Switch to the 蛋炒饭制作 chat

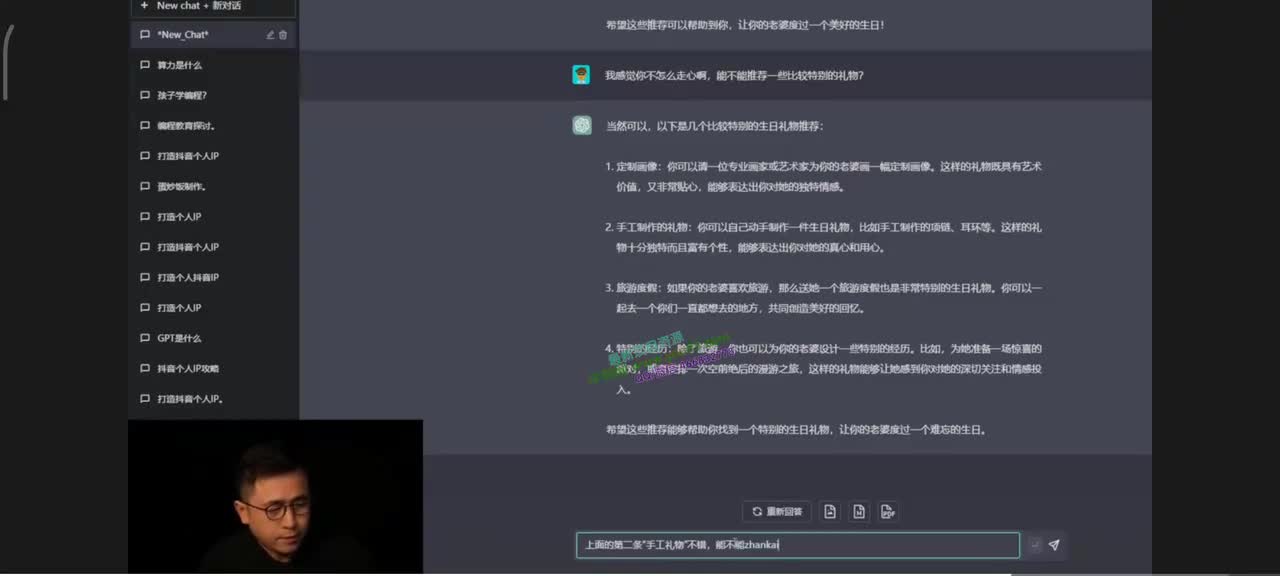point(182,187)
